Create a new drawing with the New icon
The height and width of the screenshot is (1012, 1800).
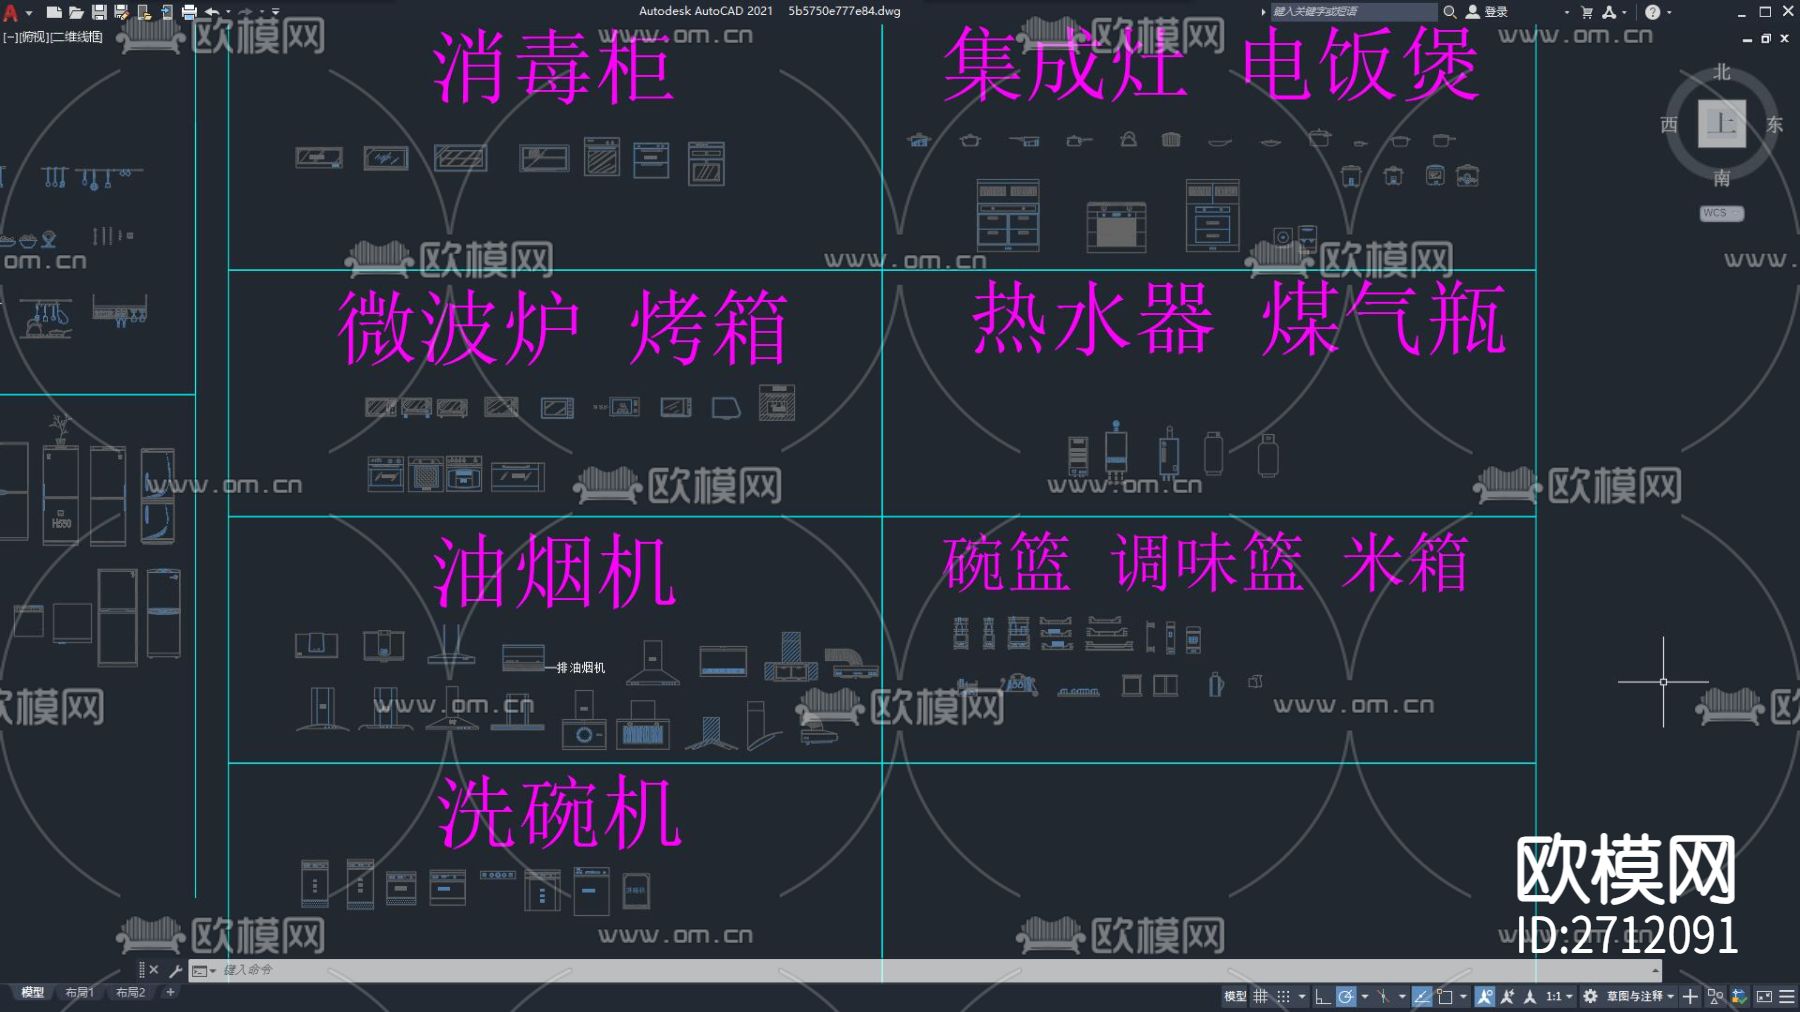pyautogui.click(x=55, y=11)
